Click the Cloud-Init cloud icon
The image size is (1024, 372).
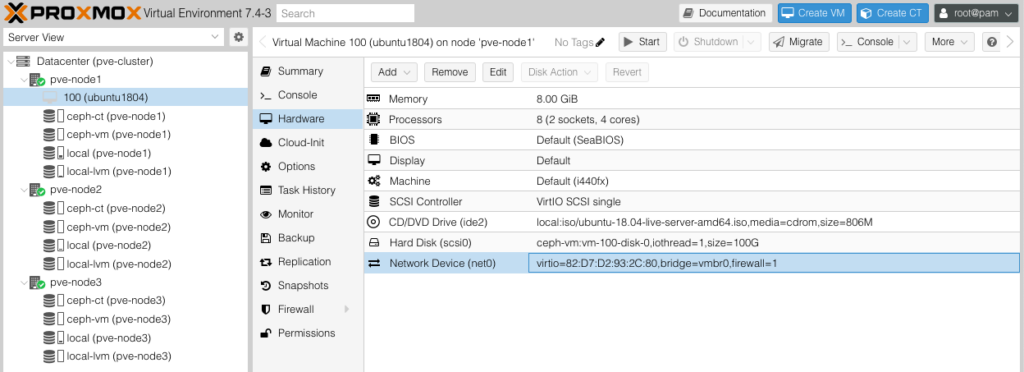(266, 143)
